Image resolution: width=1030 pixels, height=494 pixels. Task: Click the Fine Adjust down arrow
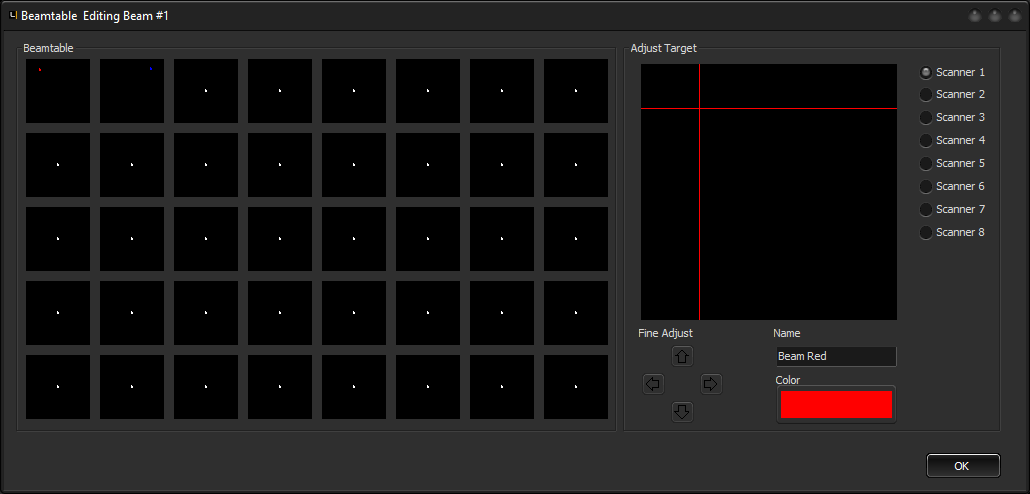(x=683, y=411)
